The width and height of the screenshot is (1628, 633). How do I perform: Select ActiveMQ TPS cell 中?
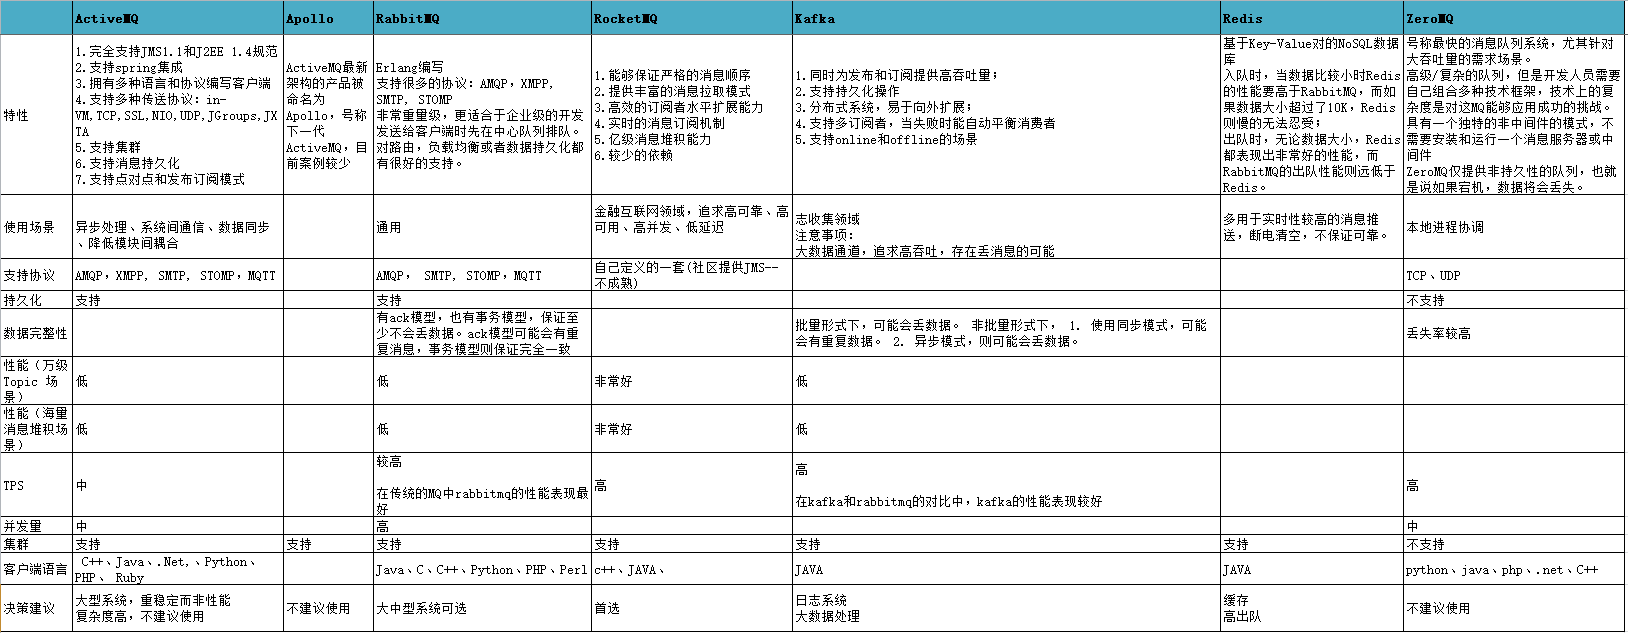tap(178, 485)
